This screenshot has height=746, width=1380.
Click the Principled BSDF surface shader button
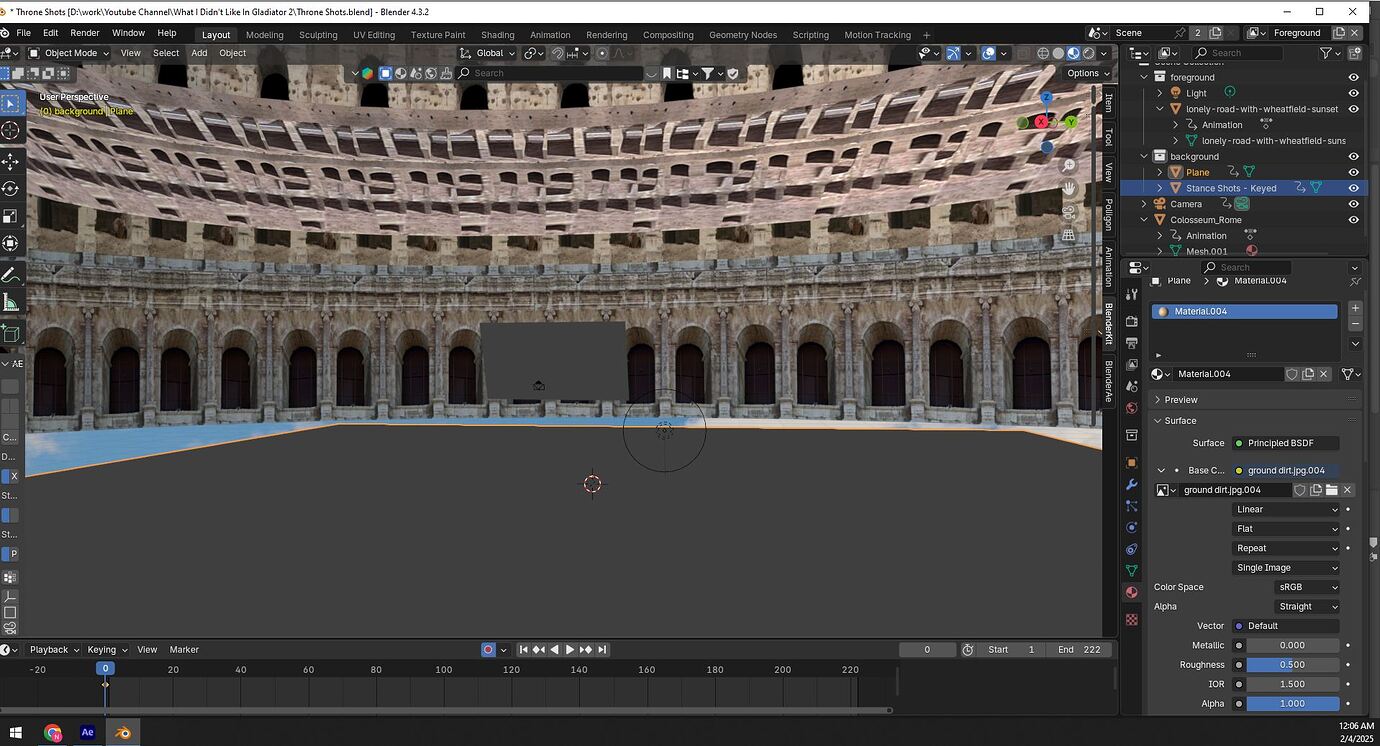1286,443
